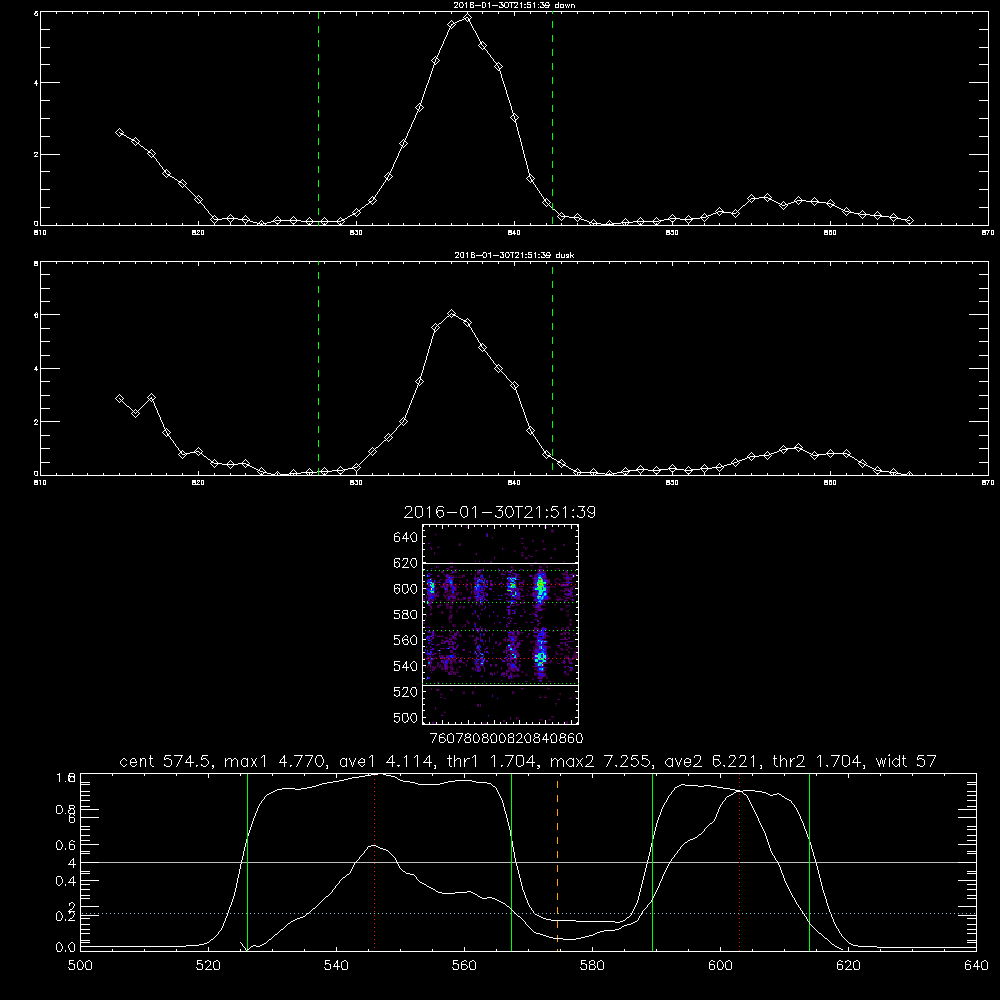Click the "810" x-axis label of the dusk plot

tap(40, 483)
